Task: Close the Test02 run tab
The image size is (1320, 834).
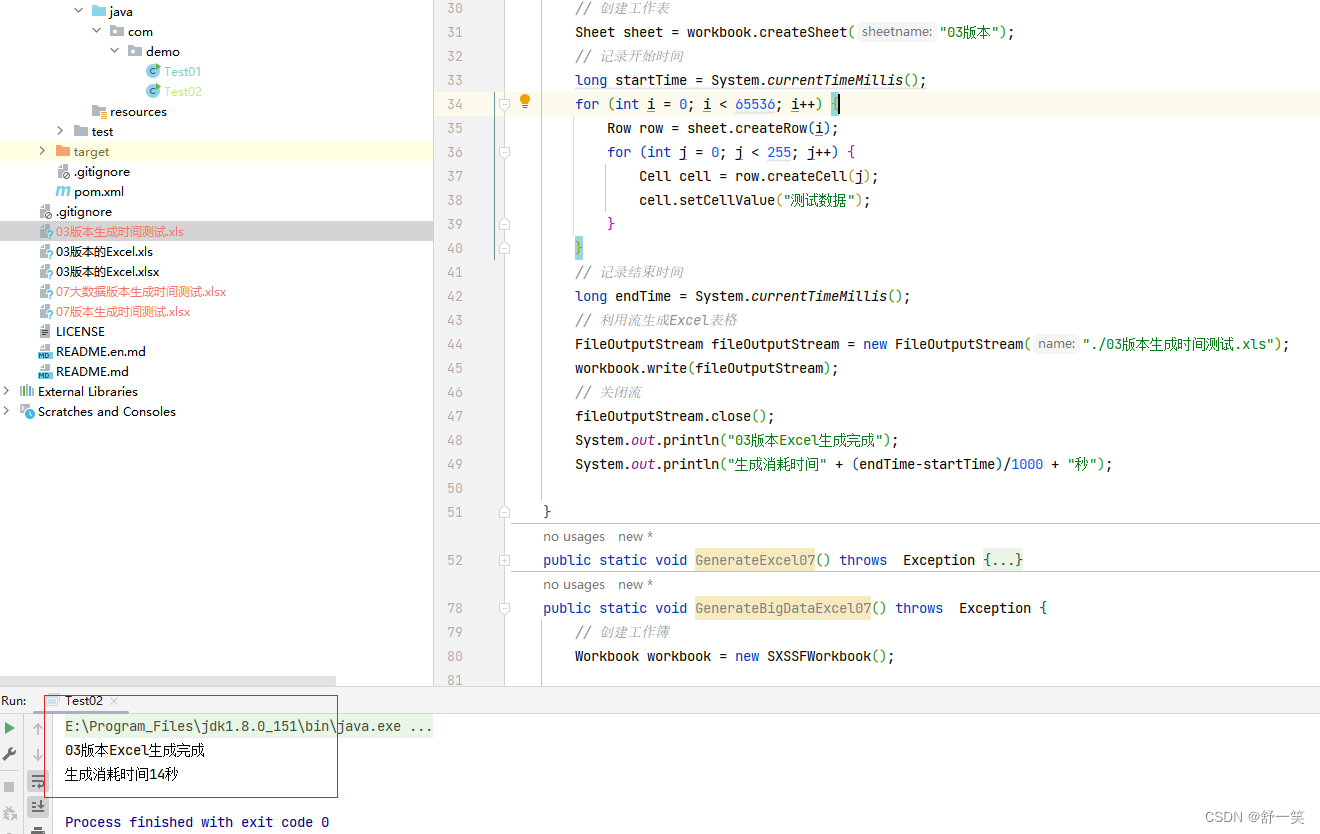Action: (x=114, y=701)
